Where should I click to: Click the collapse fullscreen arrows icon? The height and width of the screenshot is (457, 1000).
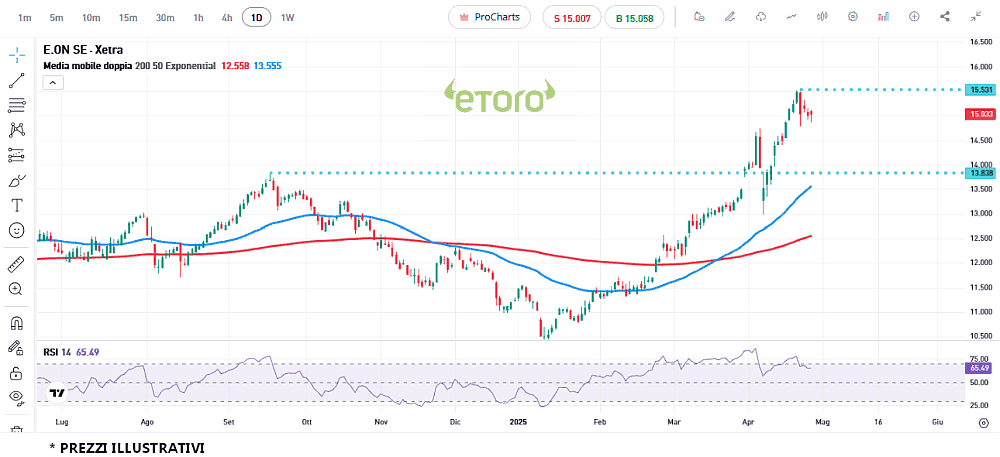[x=976, y=17]
